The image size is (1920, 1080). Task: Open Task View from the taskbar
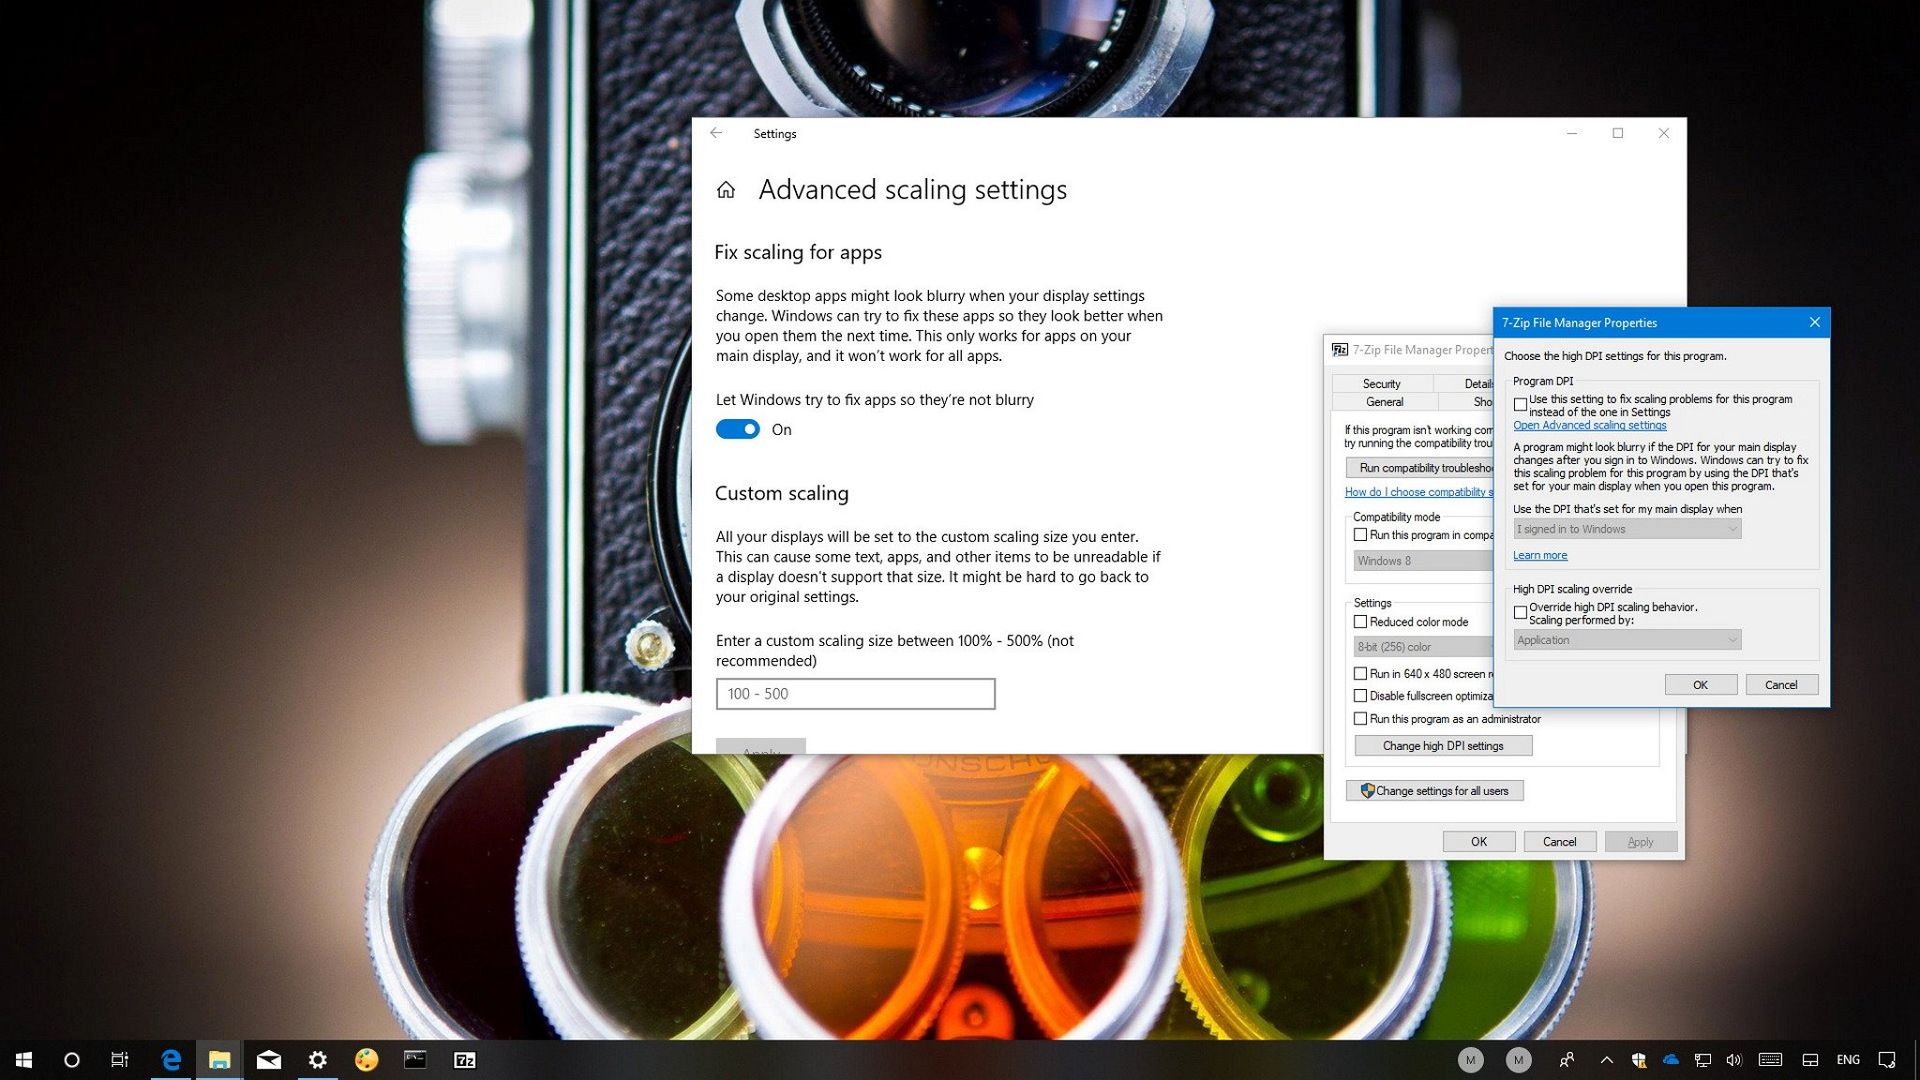tap(119, 1059)
